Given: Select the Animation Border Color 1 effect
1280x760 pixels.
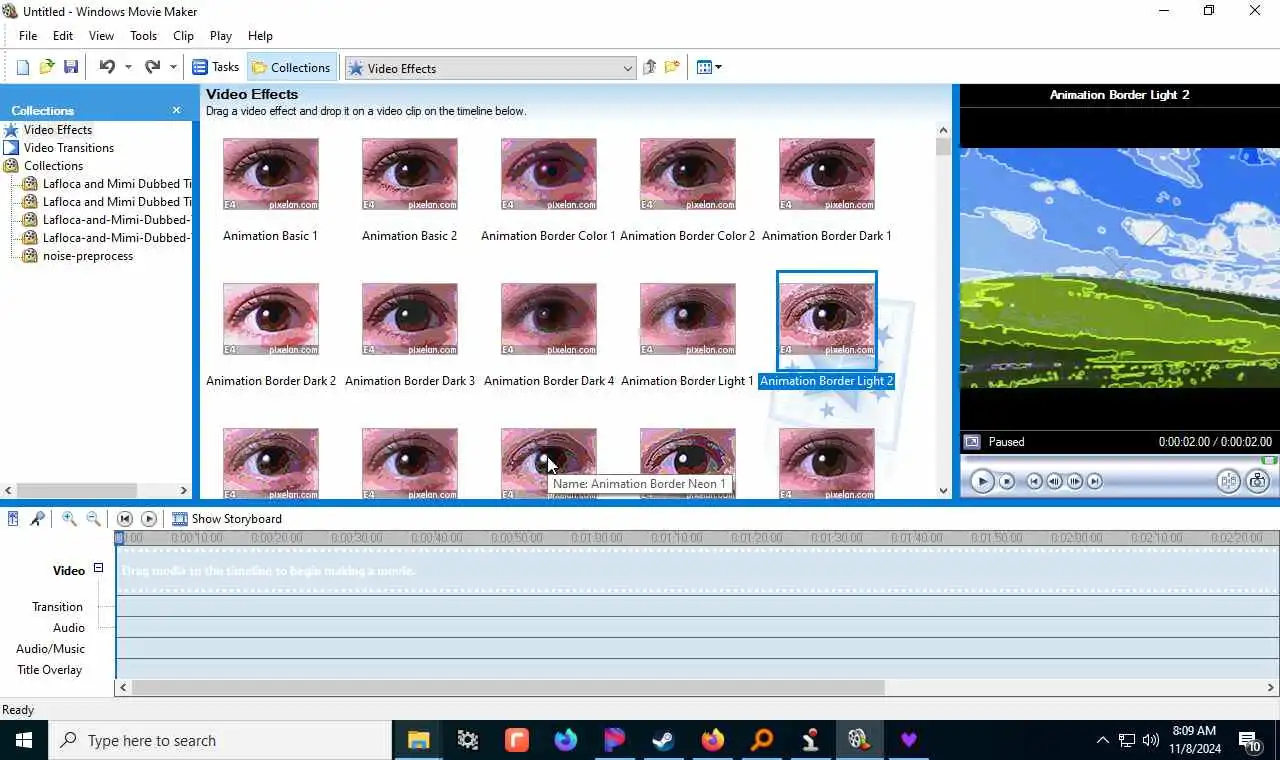Looking at the screenshot, I should (x=548, y=174).
